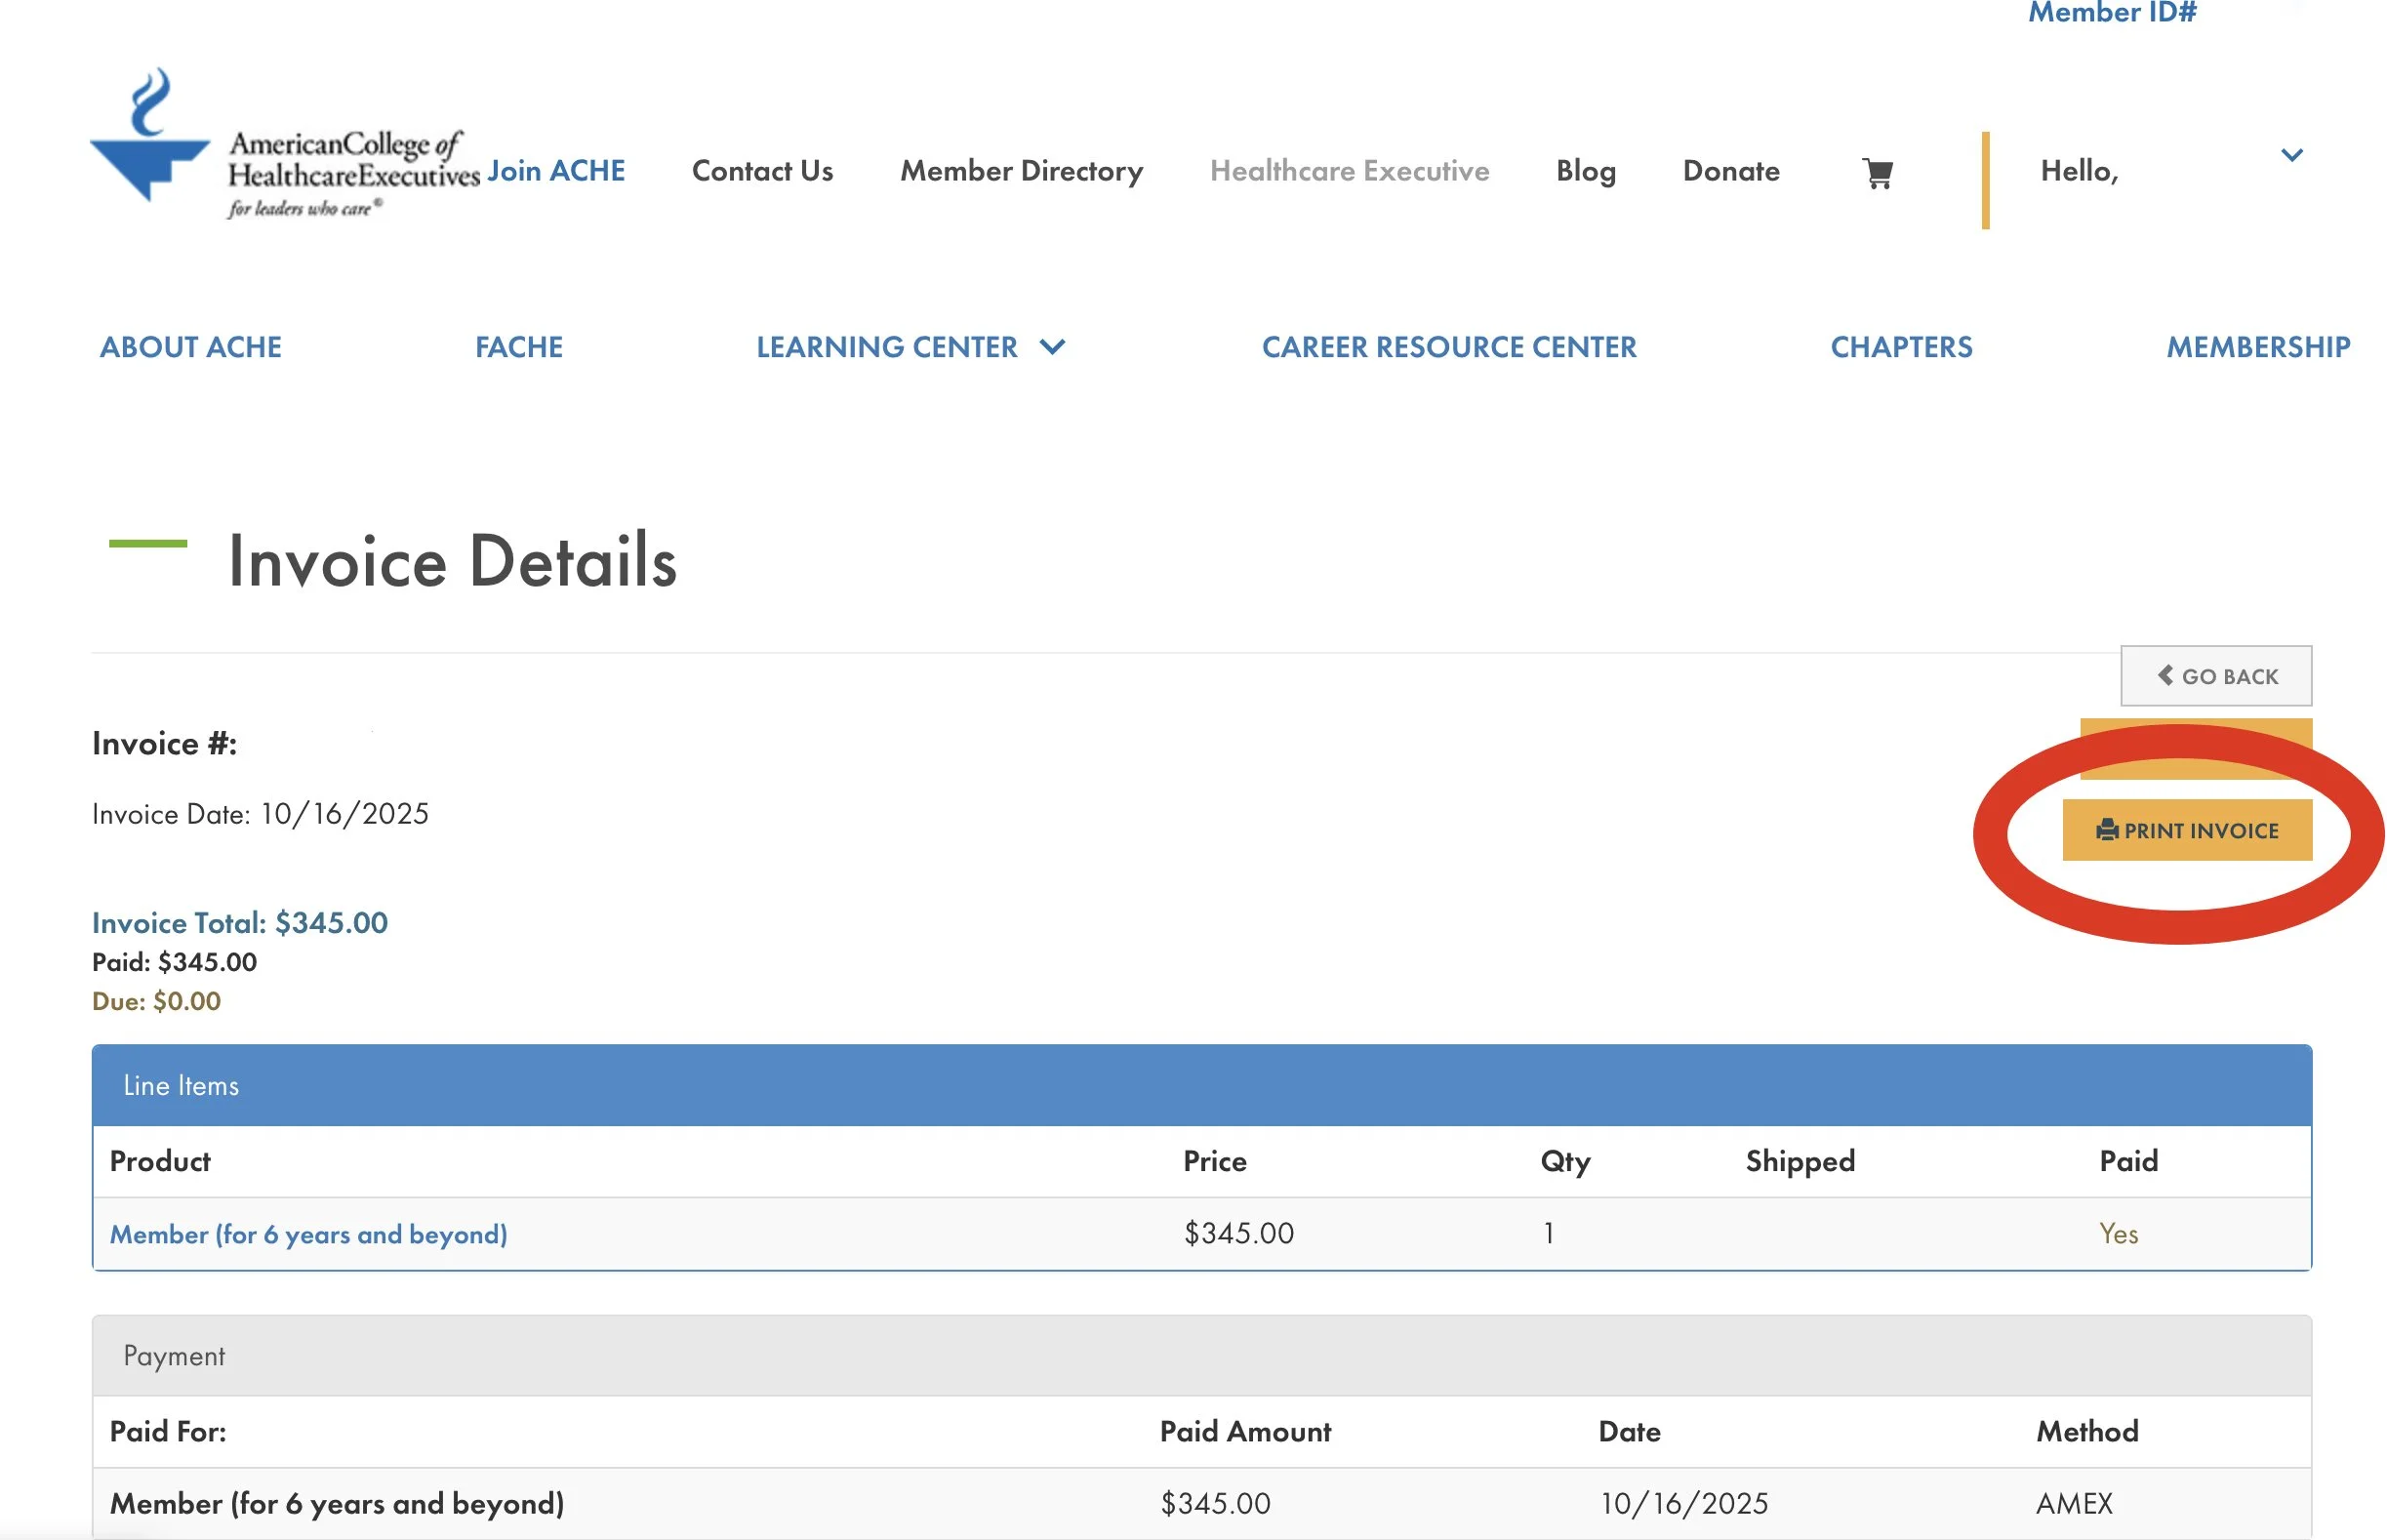Expand the Learning Center chevron
The image size is (2387, 1540).
coord(1052,347)
